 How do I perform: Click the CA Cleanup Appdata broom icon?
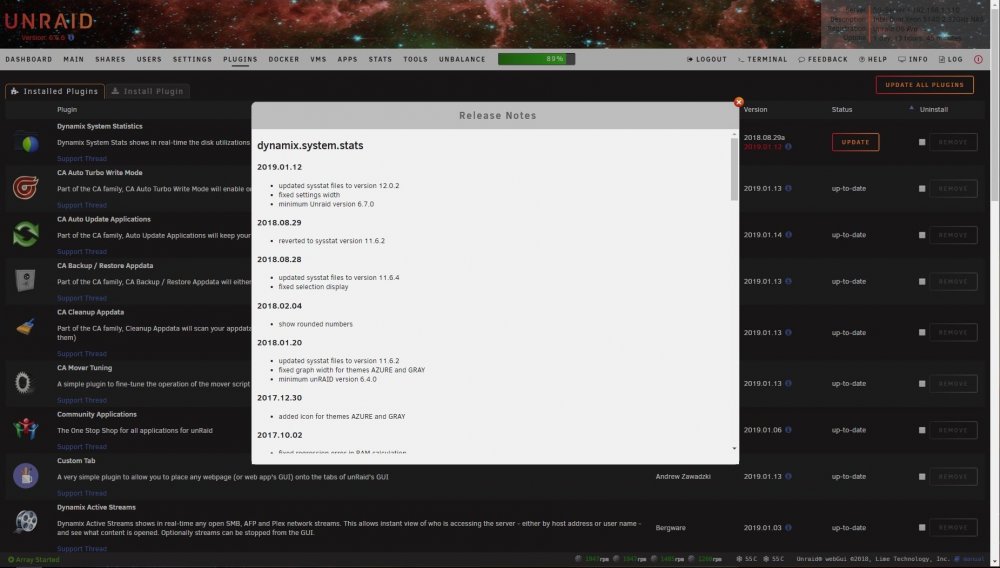(x=26, y=327)
